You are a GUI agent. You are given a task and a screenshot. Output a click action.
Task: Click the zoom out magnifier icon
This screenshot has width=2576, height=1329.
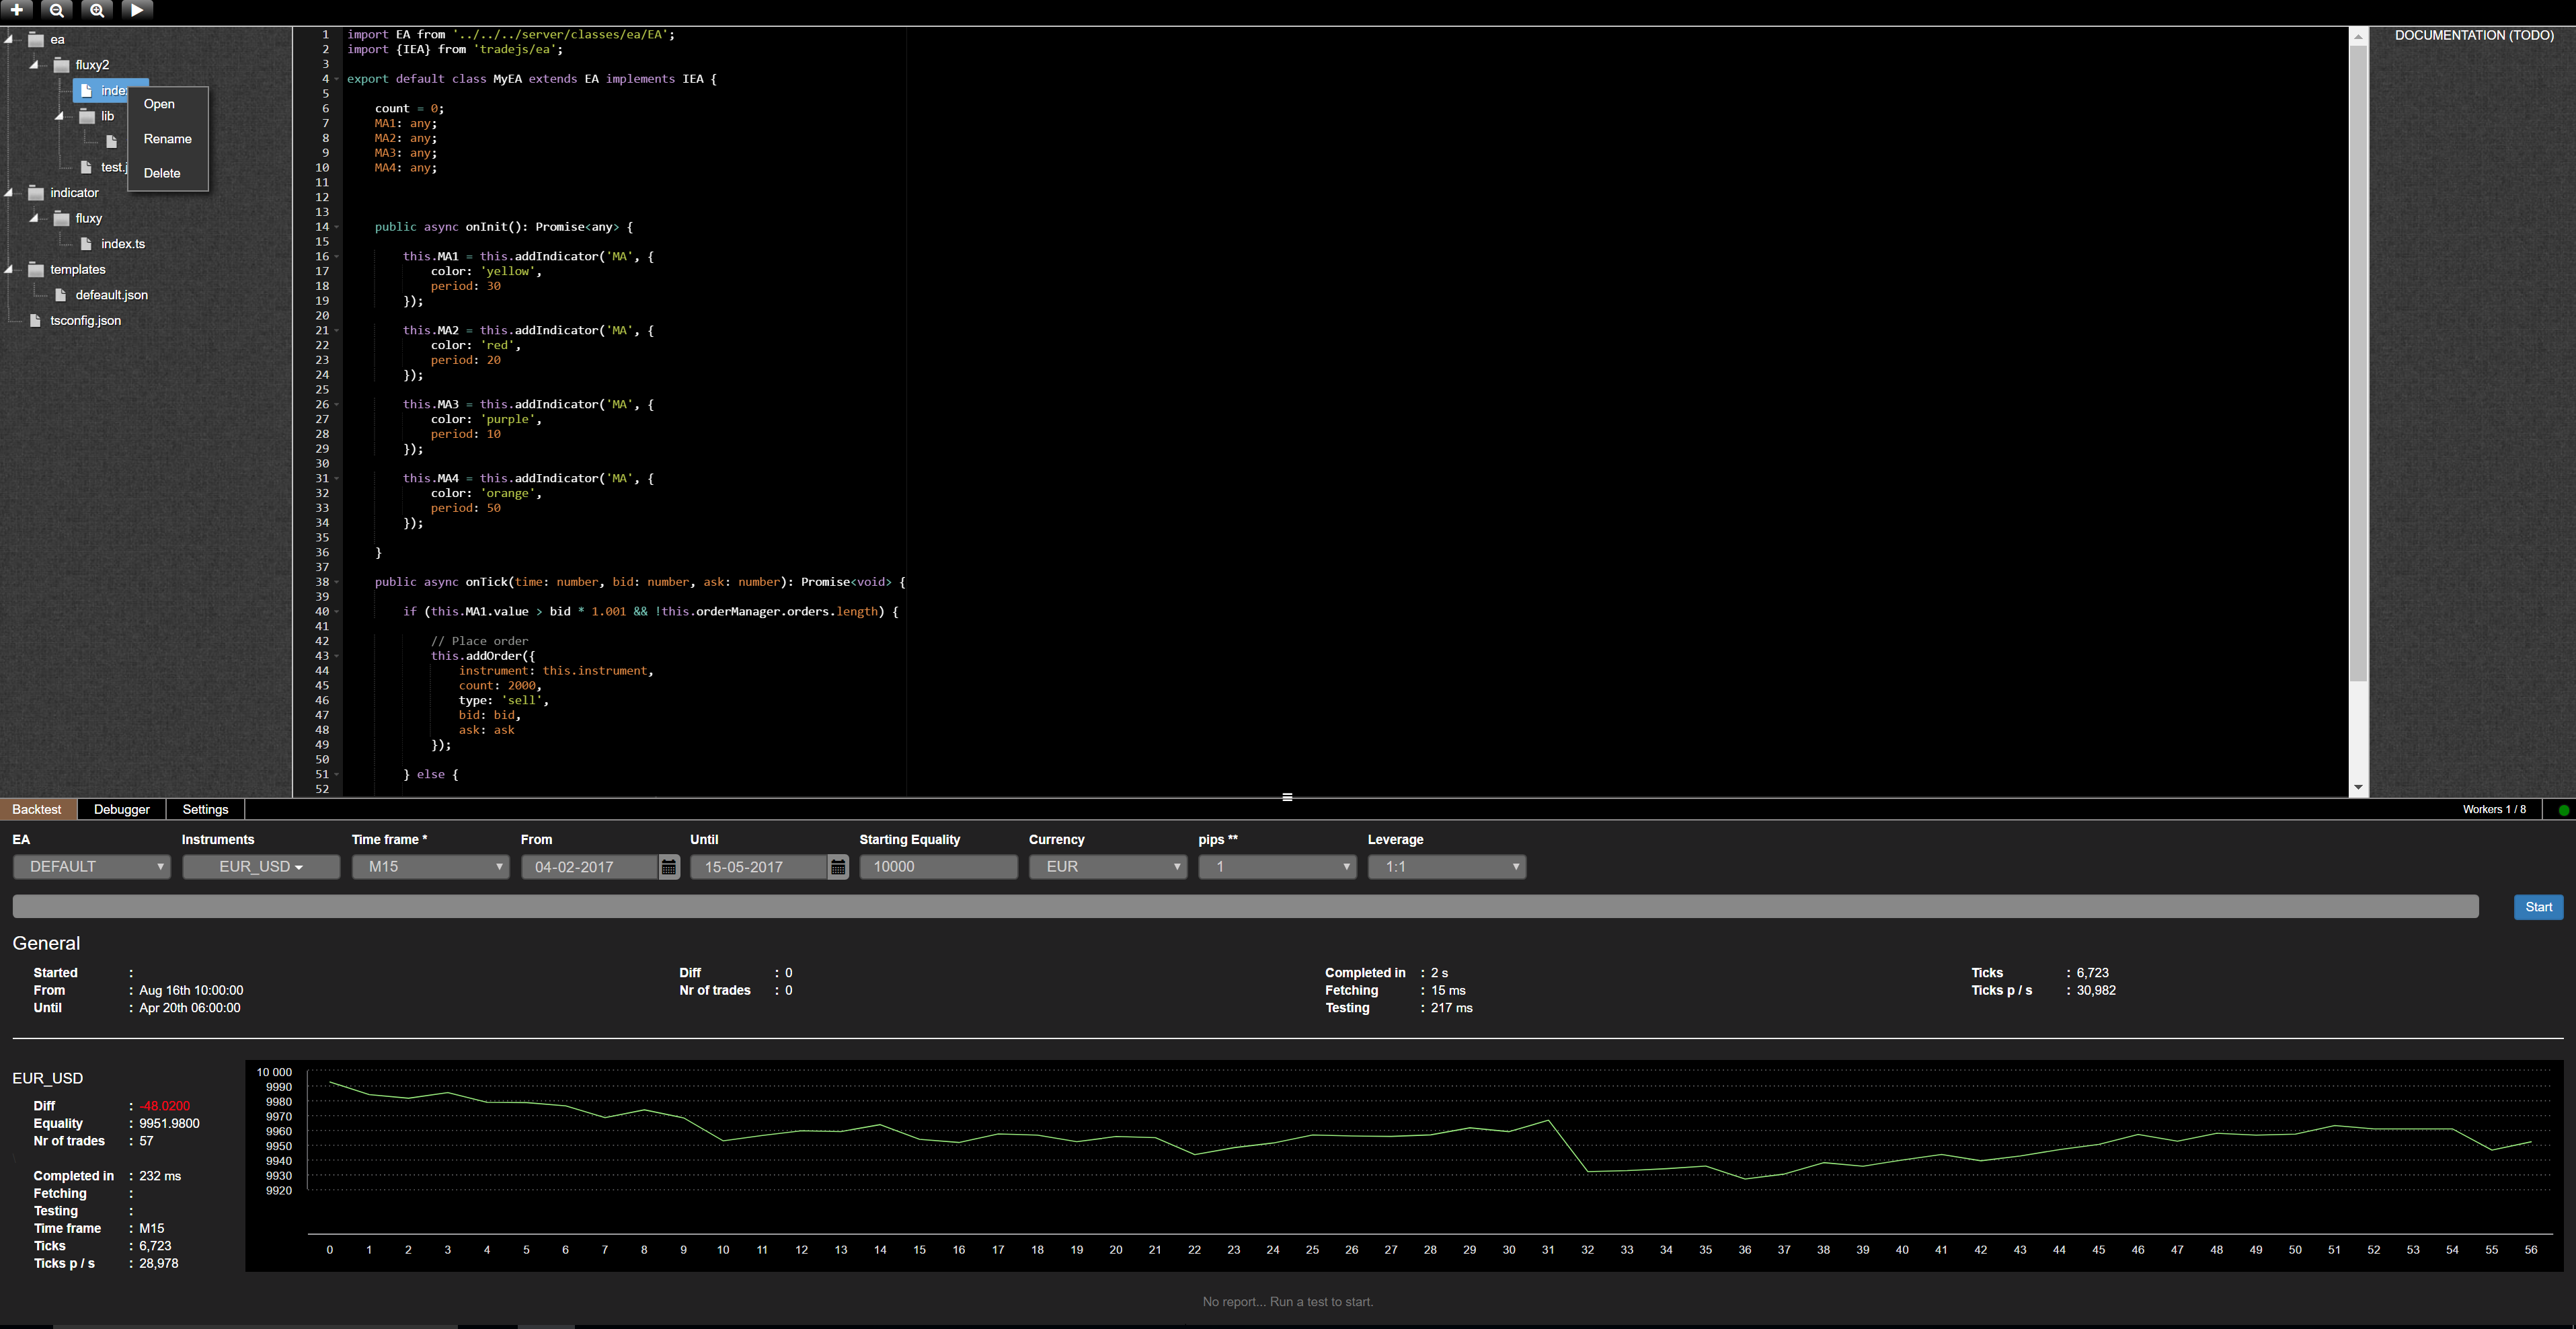click(x=57, y=10)
